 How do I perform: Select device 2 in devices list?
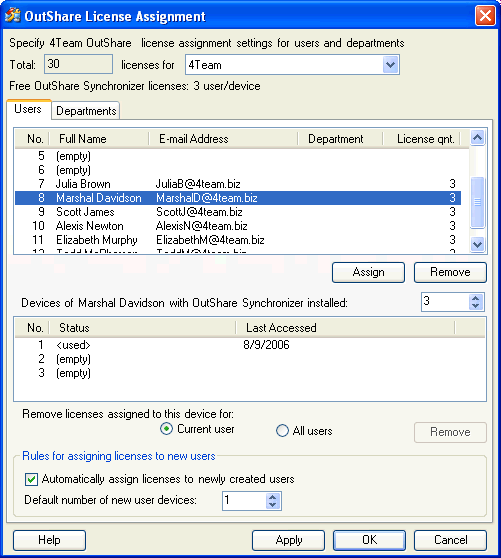[250, 359]
